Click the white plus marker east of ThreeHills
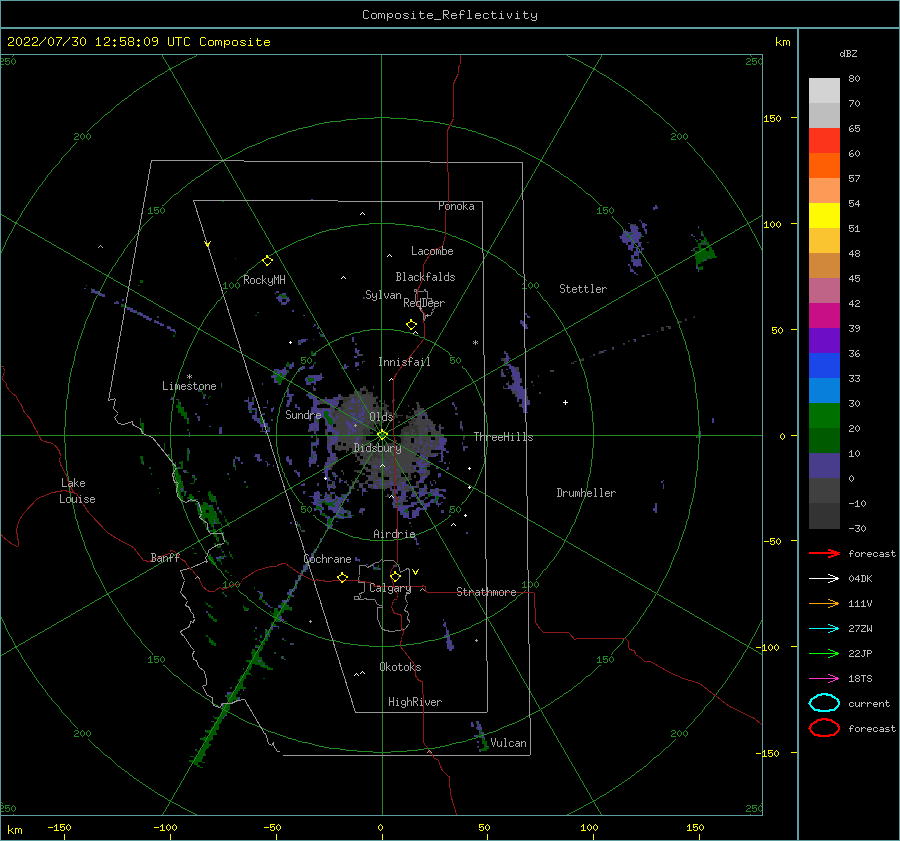Image resolution: width=900 pixels, height=841 pixels. 565,402
